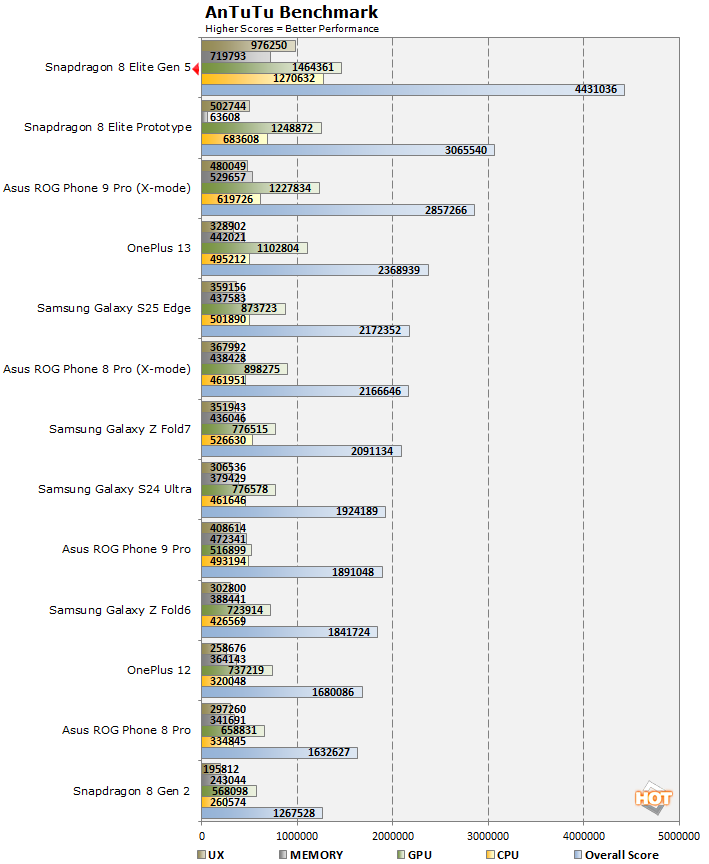Click the UX legend color box
Viewport: 709px width, 864px height.
tap(204, 855)
